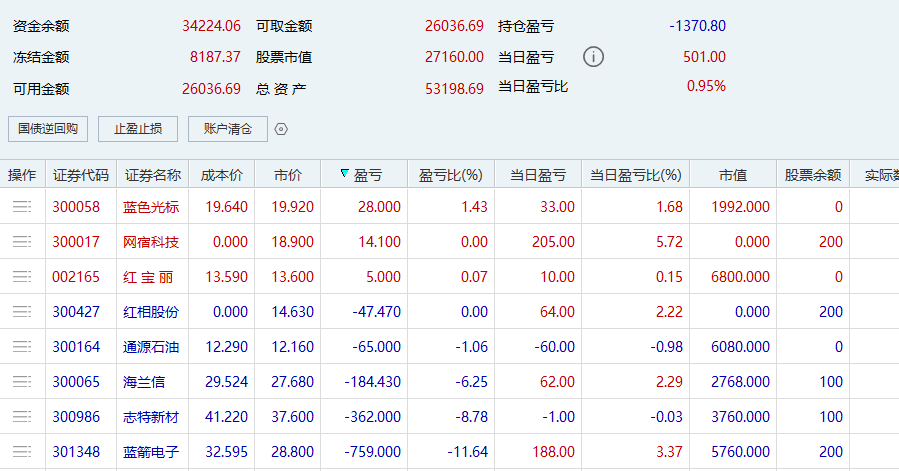Open operations menu icon for 蓝色光标 row
The image size is (899, 471).
(x=22, y=207)
